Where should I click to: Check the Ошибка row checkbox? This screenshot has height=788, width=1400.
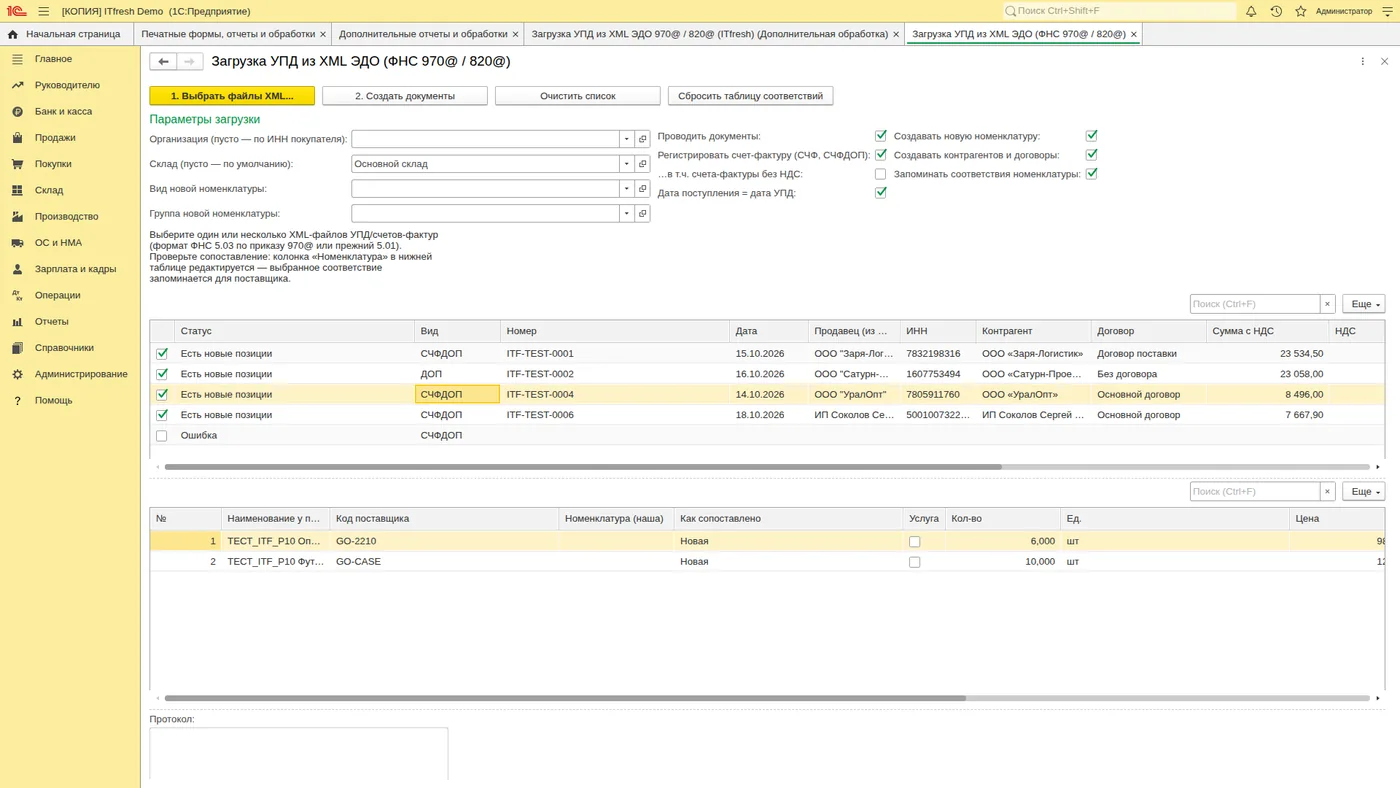pyautogui.click(x=162, y=436)
